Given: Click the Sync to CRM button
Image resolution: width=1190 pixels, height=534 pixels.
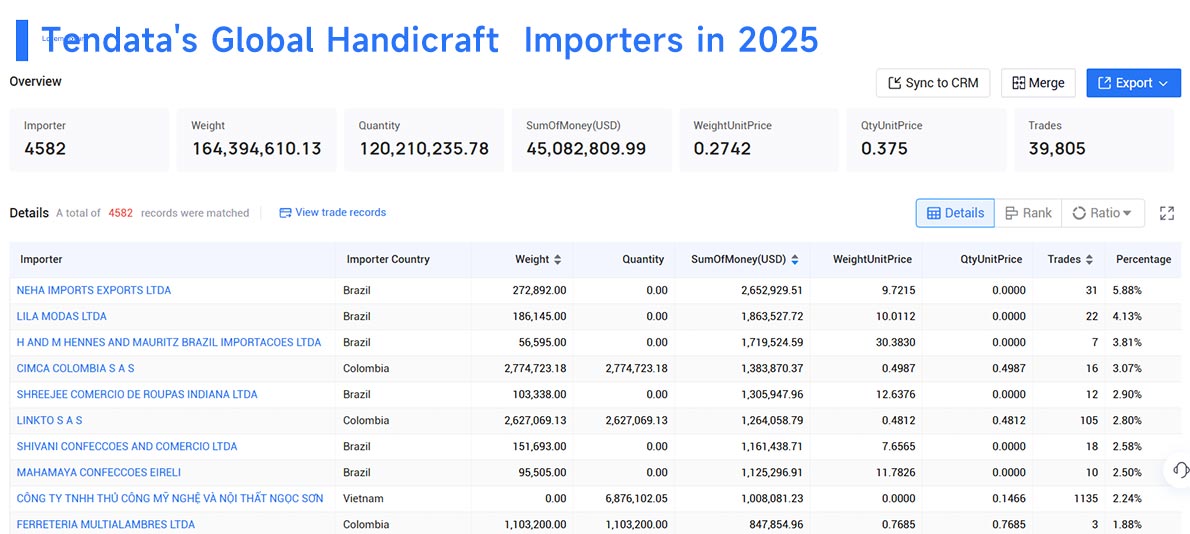Looking at the screenshot, I should click(933, 83).
